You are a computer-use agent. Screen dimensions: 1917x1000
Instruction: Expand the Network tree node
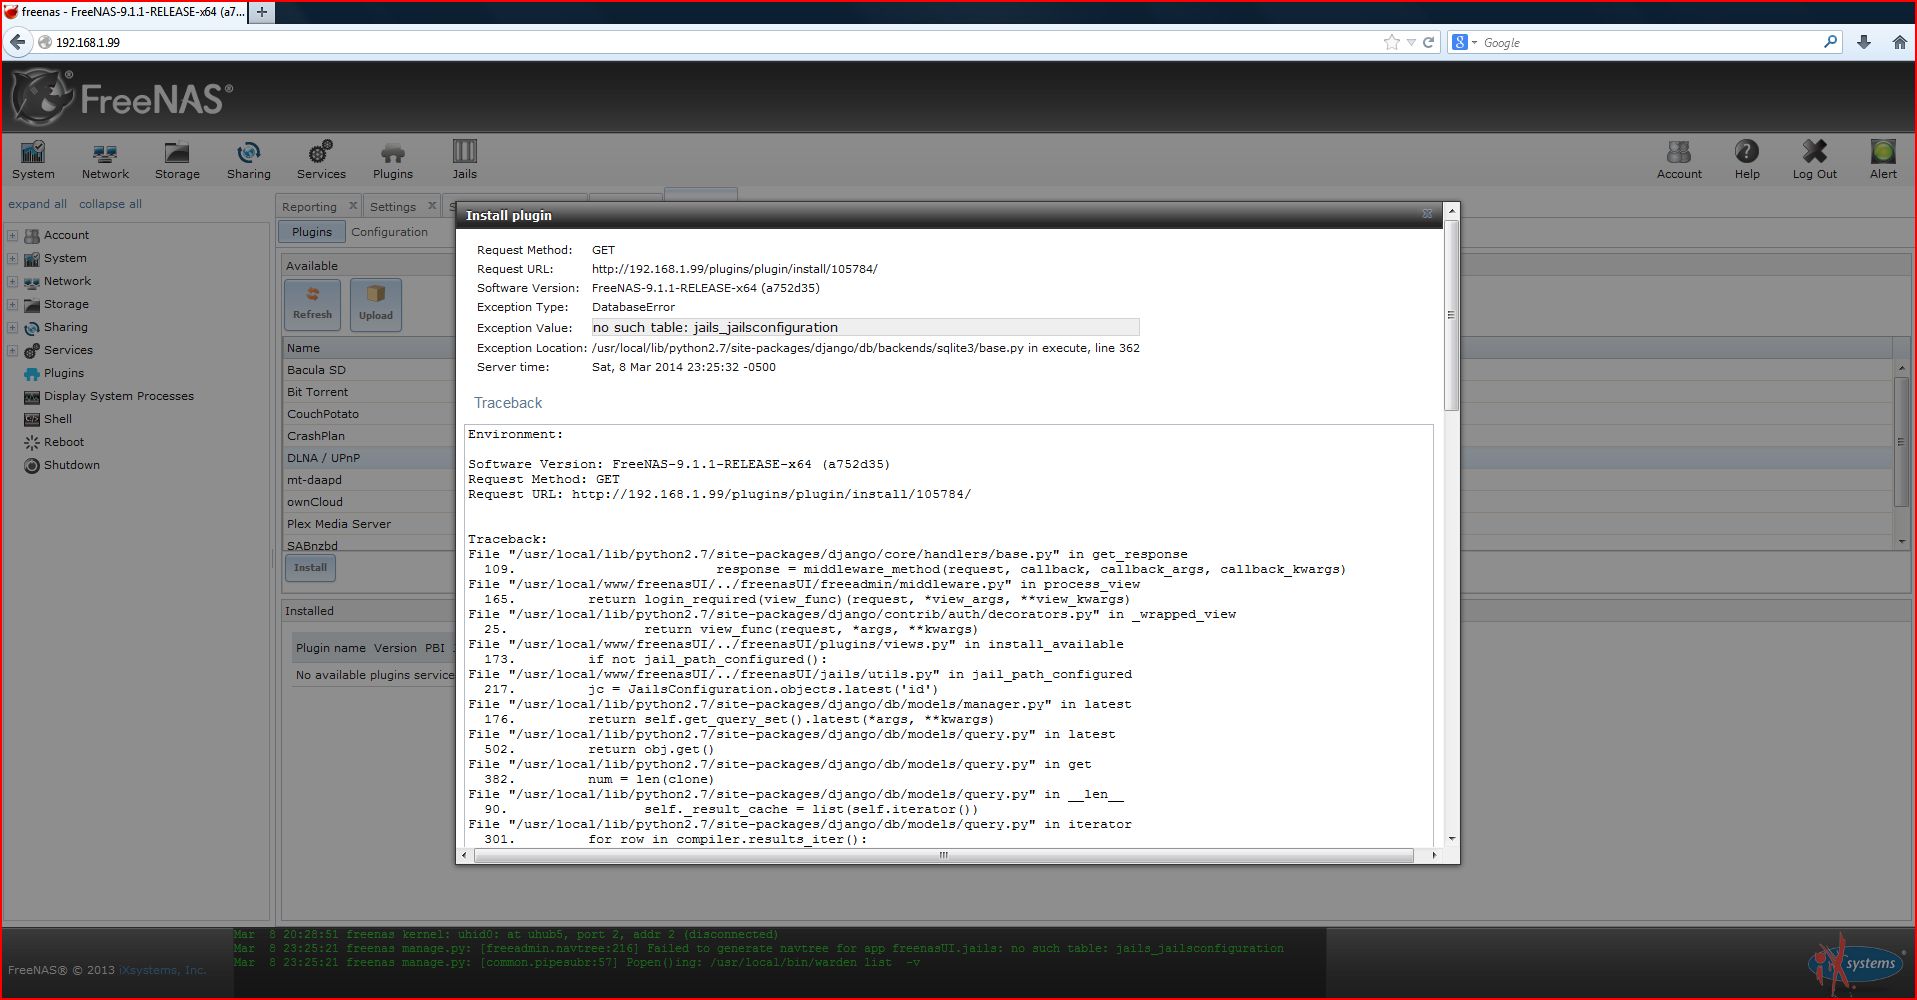tap(12, 281)
